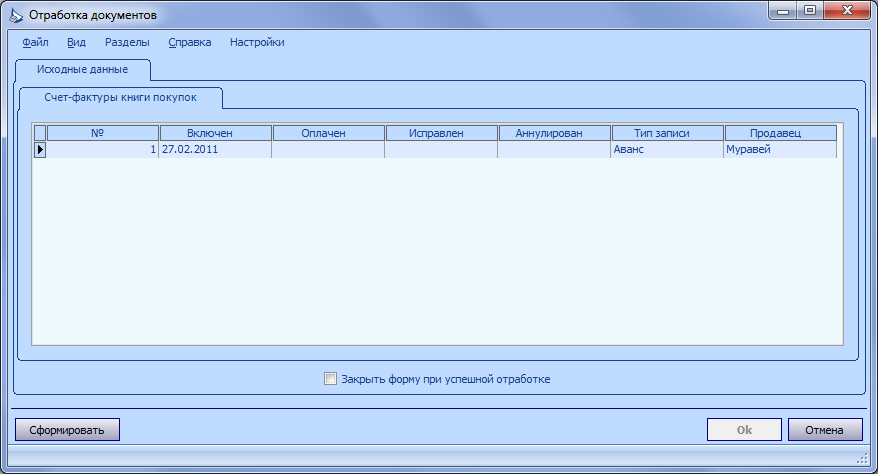Click the Ok button

tap(744, 430)
